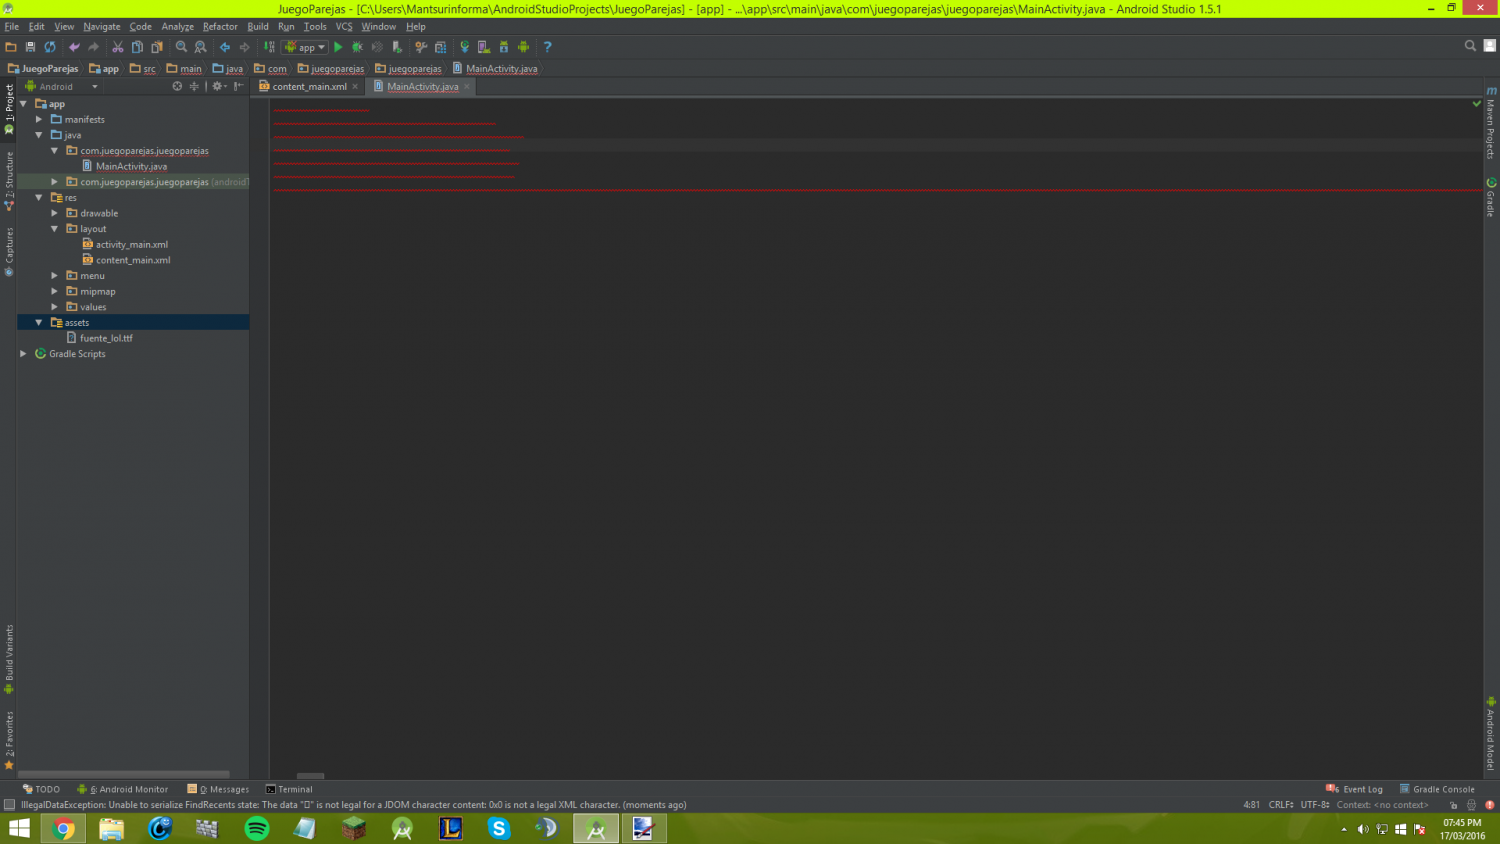
Task: Open the Terminal tool window
Action: pos(289,789)
